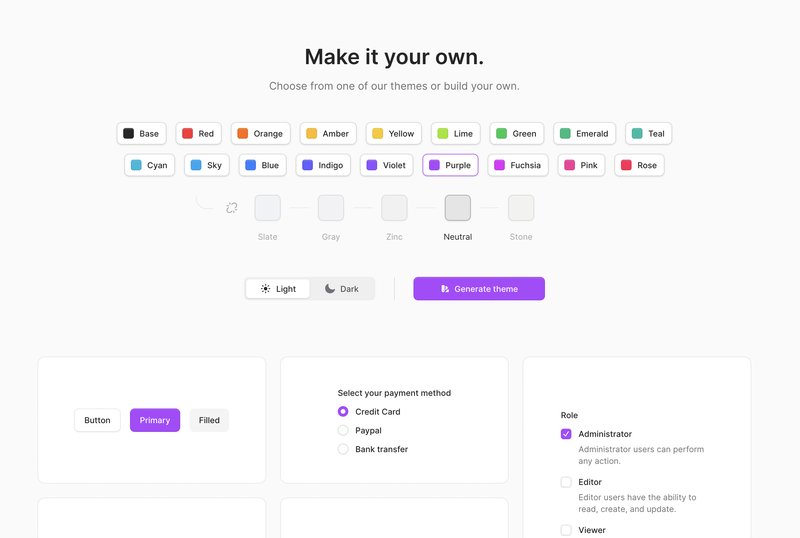Select the Bank transfer radio option
Screen dimensions: 800x538
[x=343, y=449]
